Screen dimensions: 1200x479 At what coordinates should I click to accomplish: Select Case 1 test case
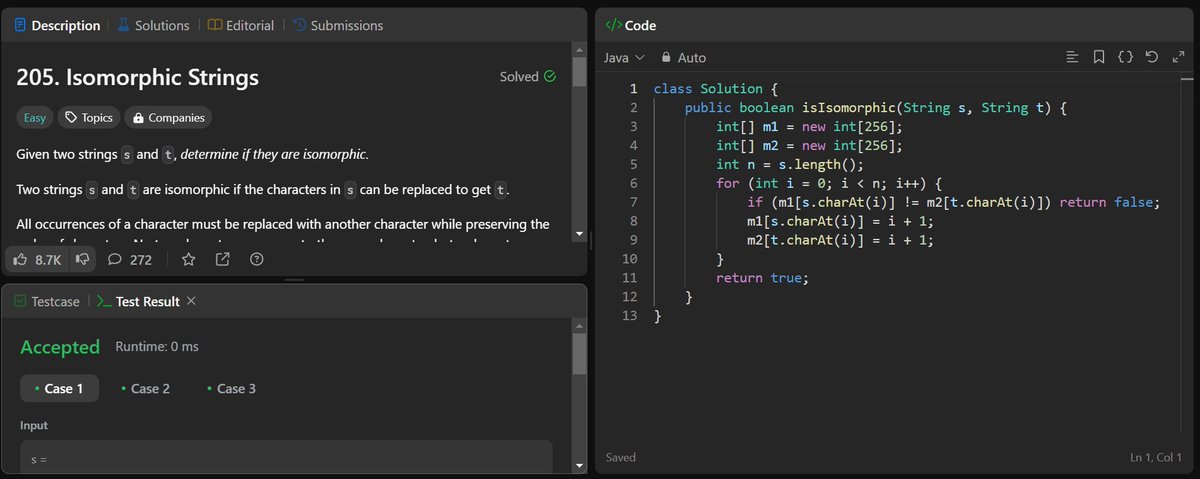point(59,388)
